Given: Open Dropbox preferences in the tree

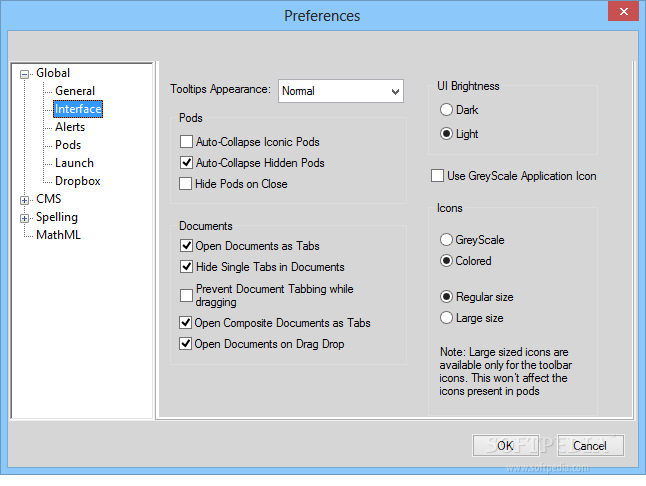Looking at the screenshot, I should (x=78, y=181).
